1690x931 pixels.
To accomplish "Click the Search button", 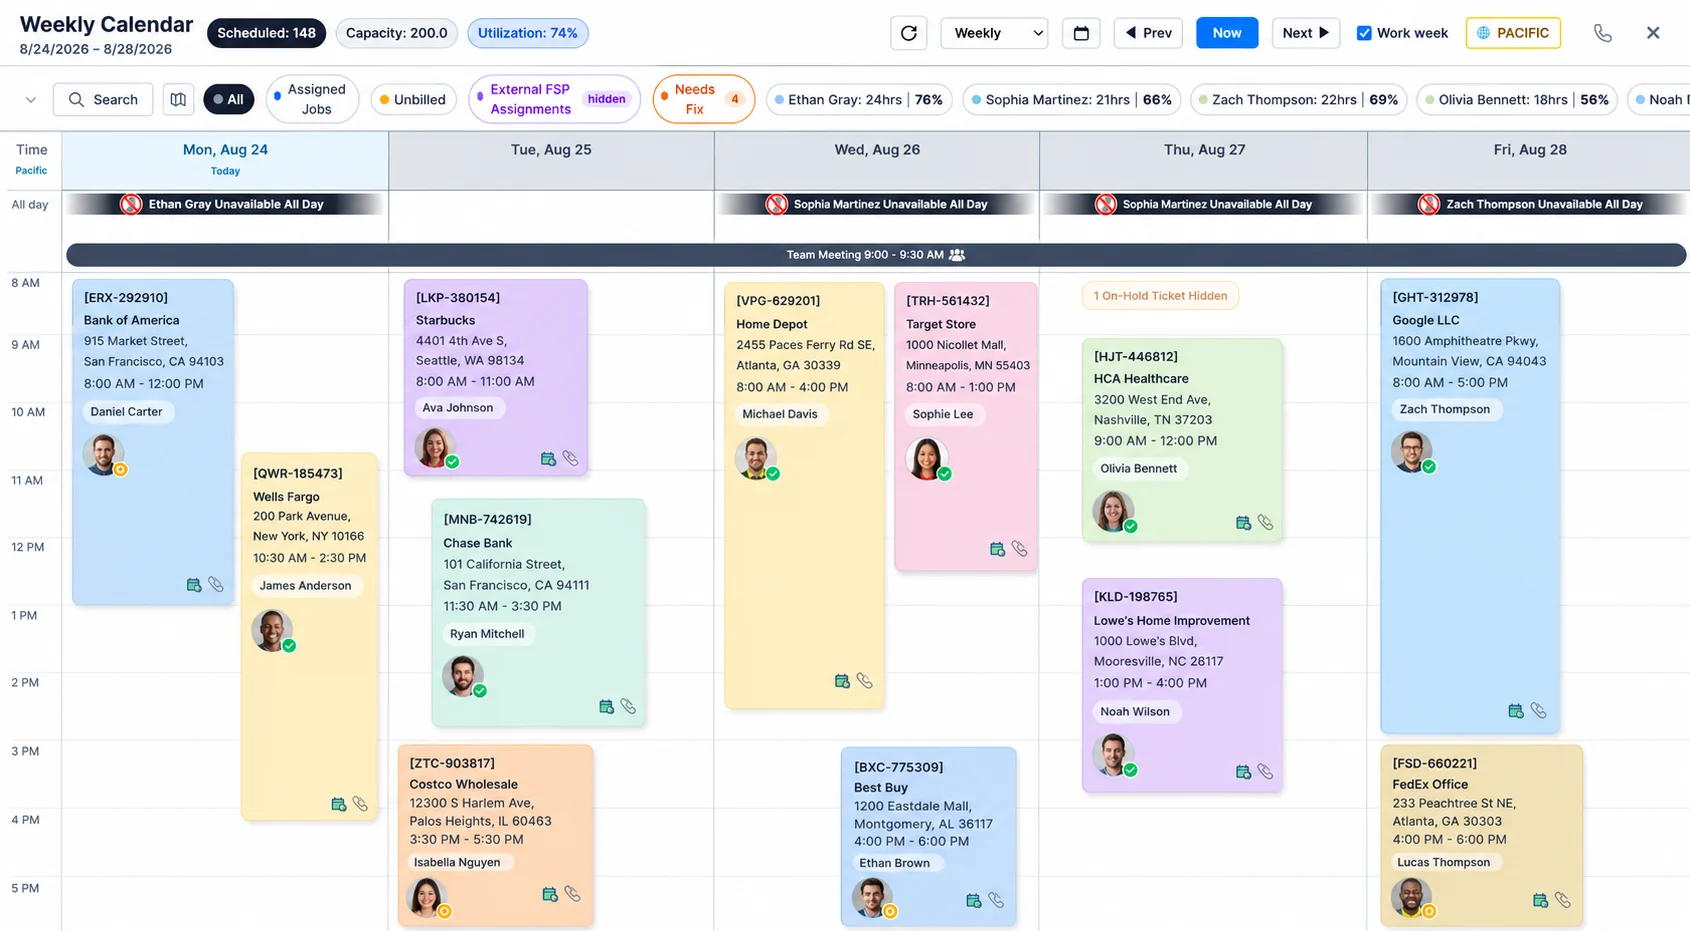I will click(x=103, y=99).
